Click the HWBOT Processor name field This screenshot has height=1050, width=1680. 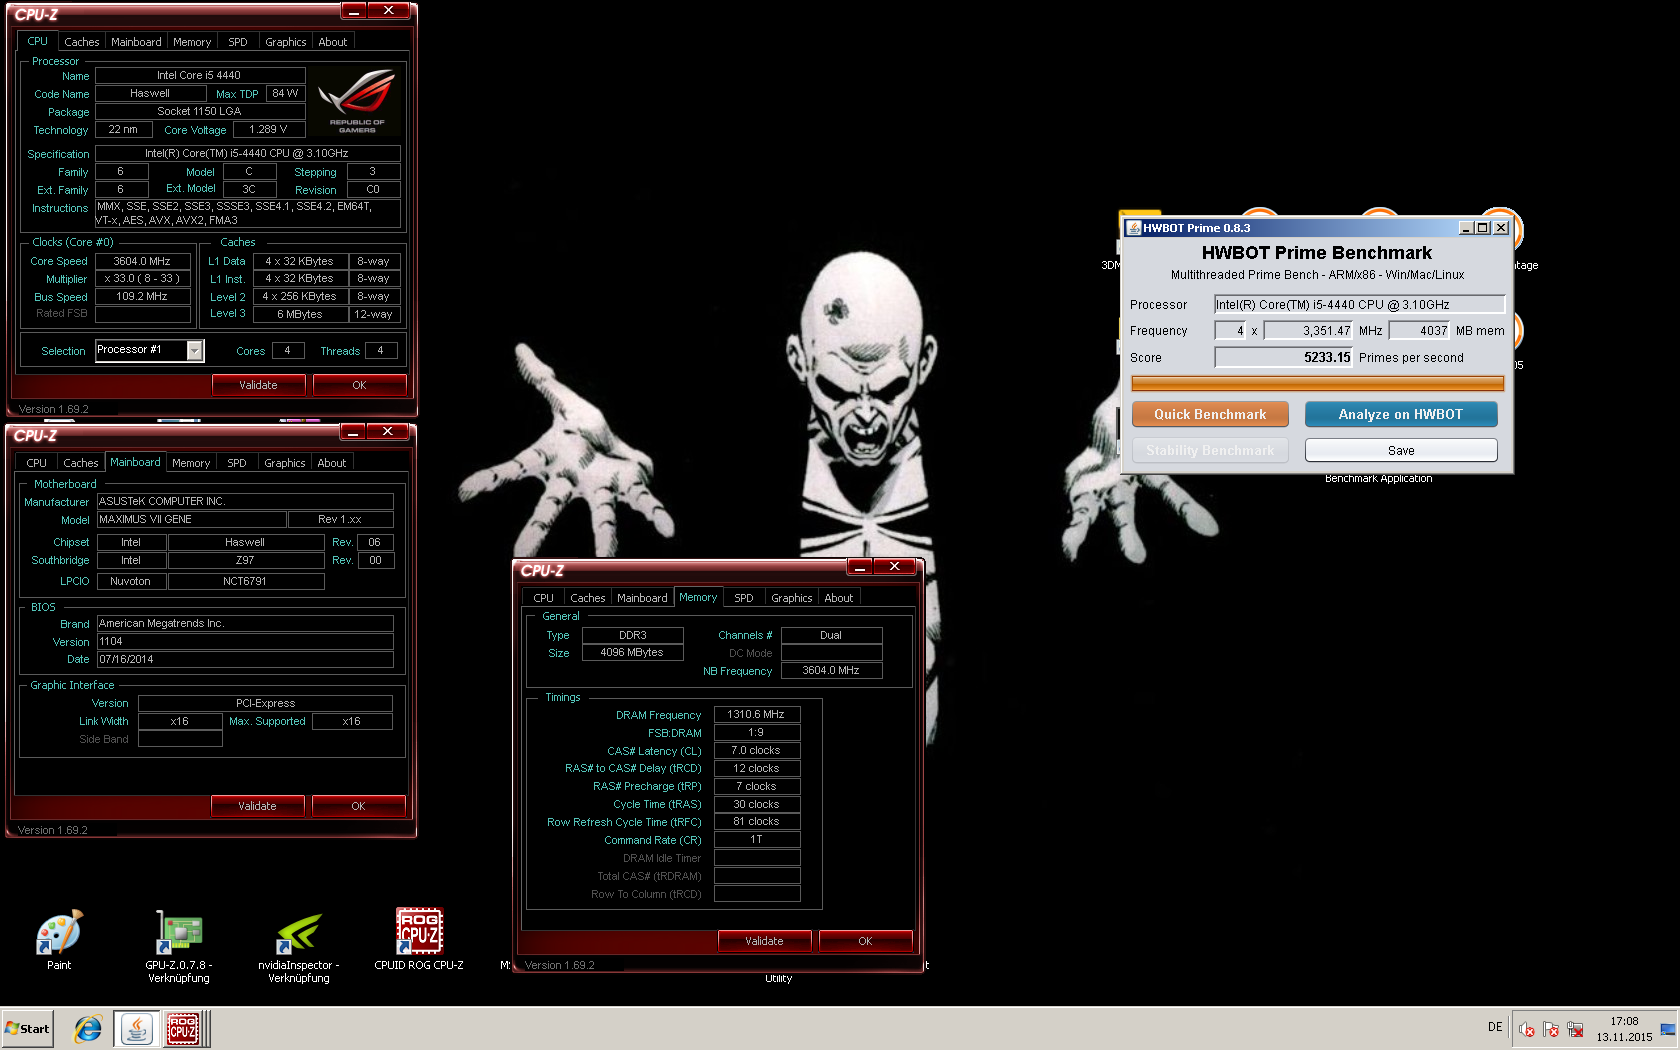(1359, 305)
